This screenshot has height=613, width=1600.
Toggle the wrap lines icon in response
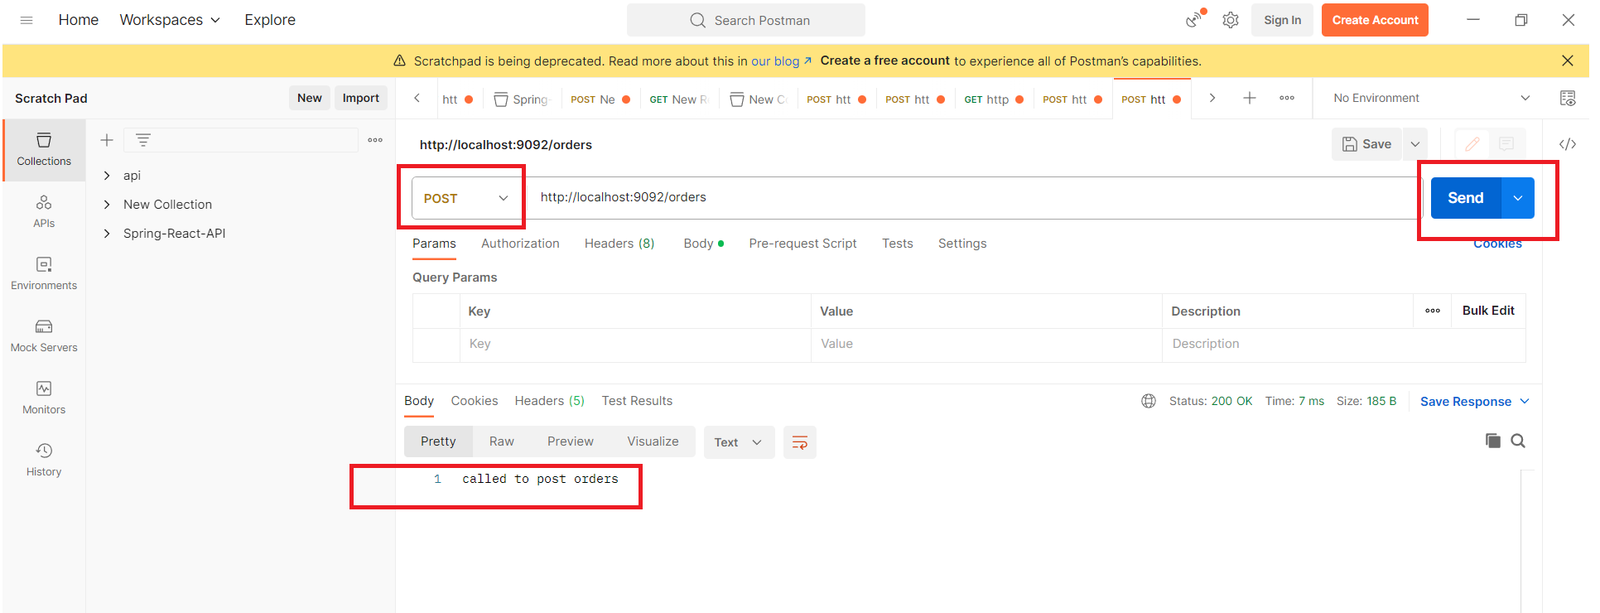pos(800,442)
